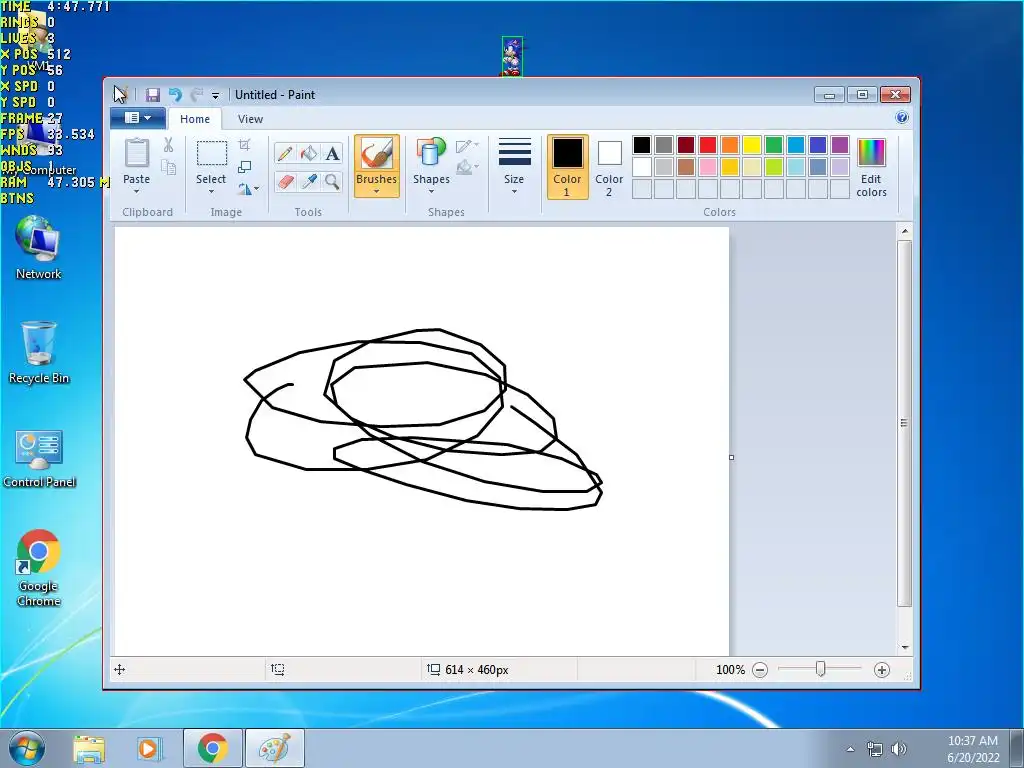Click the Edit colors rainbow icon
This screenshot has height=768, width=1024.
(x=871, y=153)
